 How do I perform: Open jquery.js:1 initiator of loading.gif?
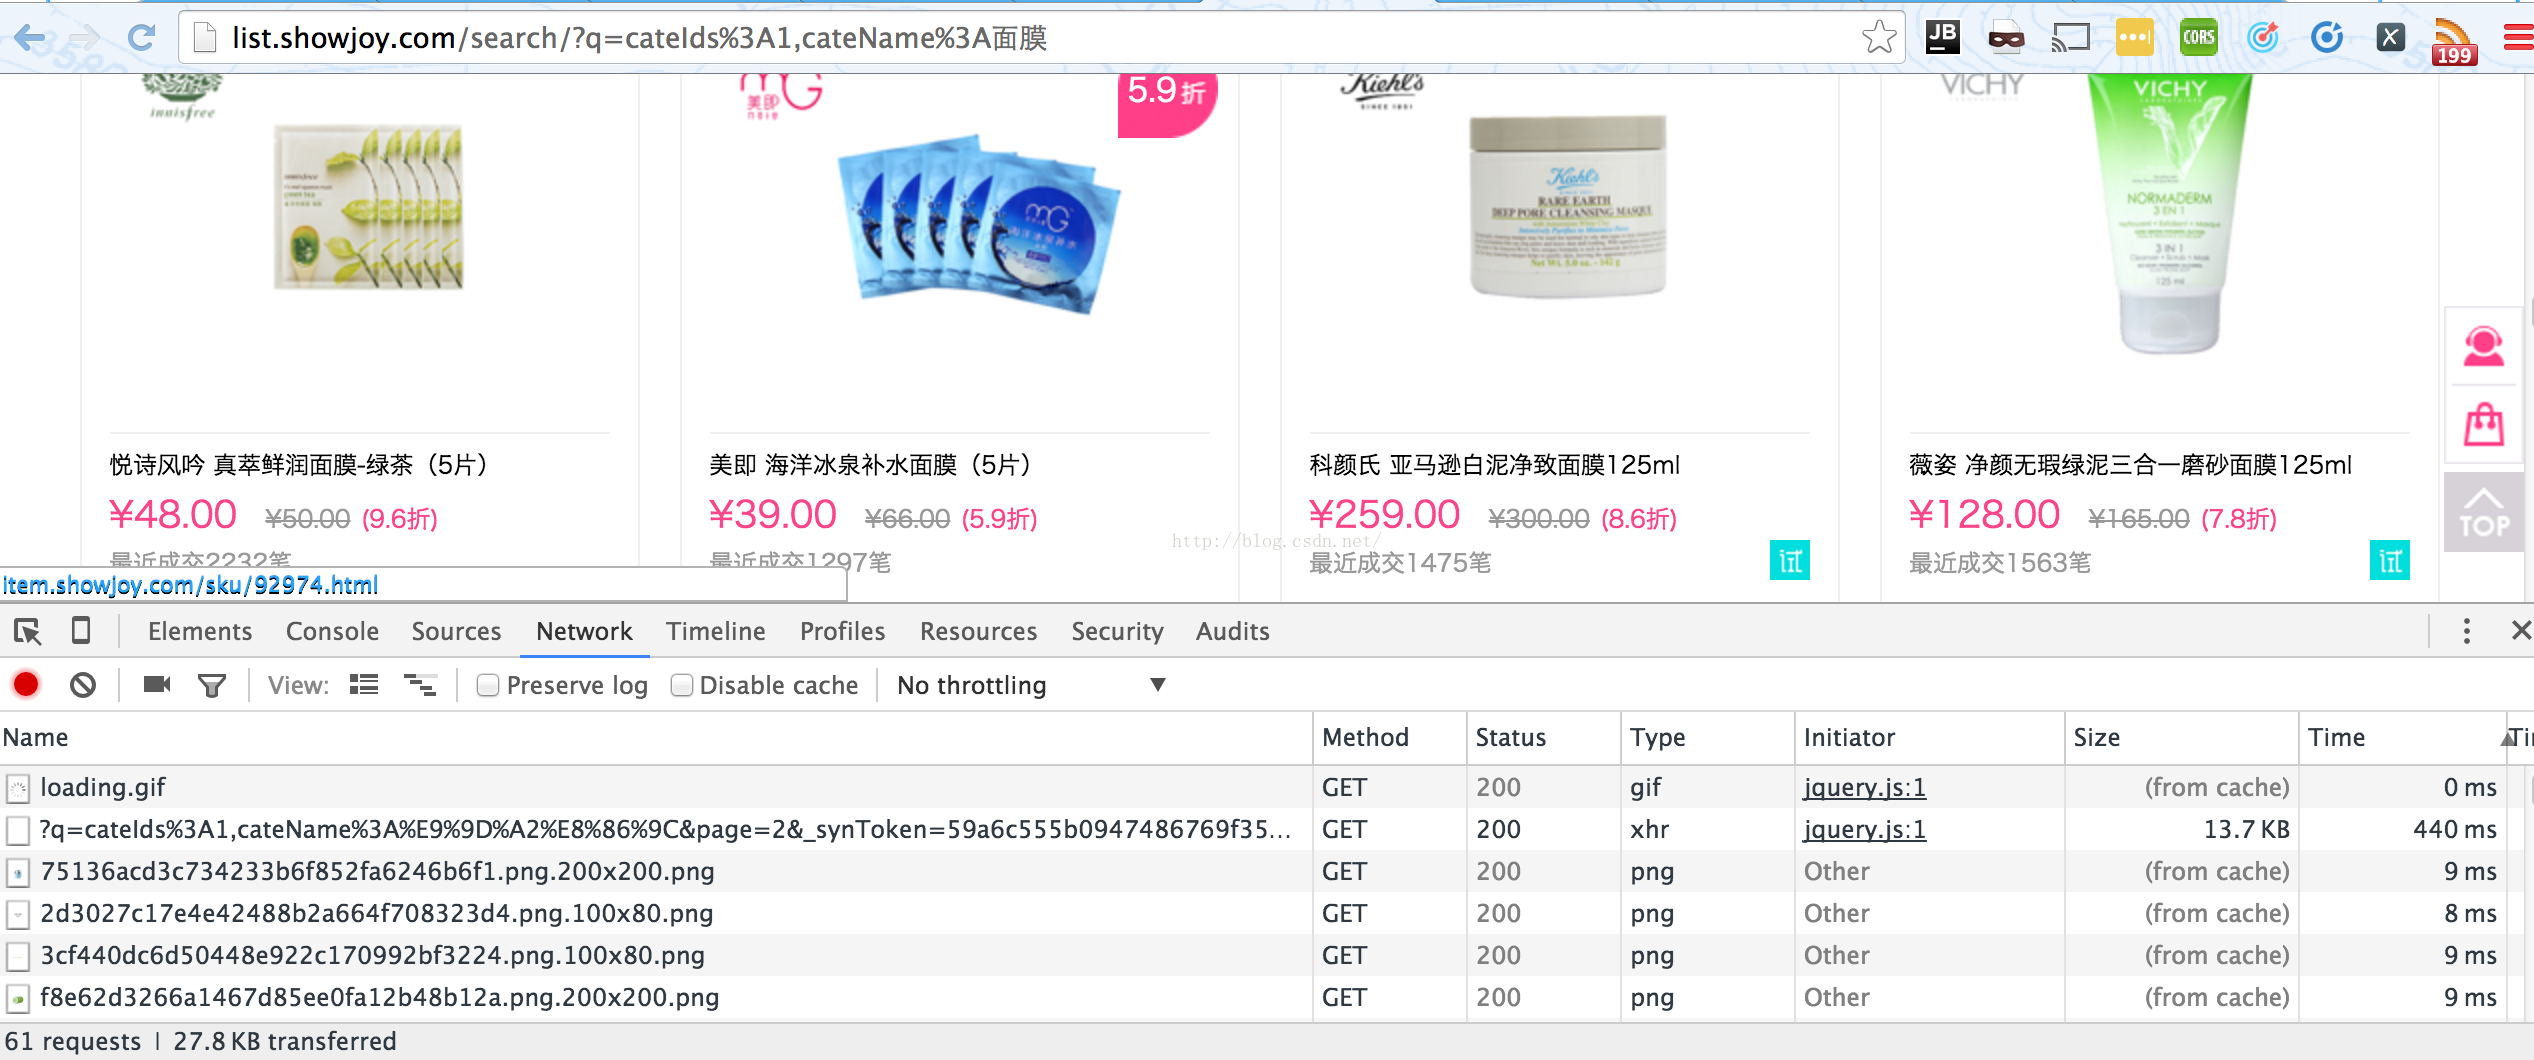click(1864, 788)
